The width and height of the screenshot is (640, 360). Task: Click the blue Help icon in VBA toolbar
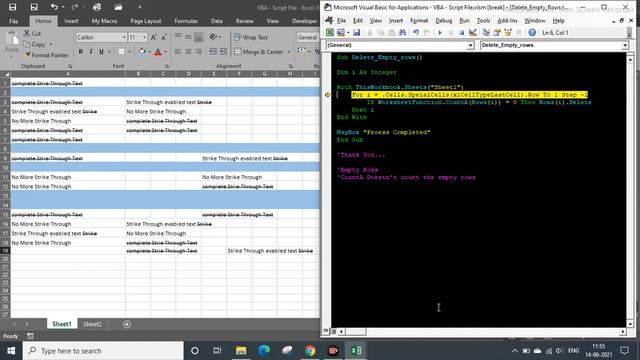click(x=532, y=32)
